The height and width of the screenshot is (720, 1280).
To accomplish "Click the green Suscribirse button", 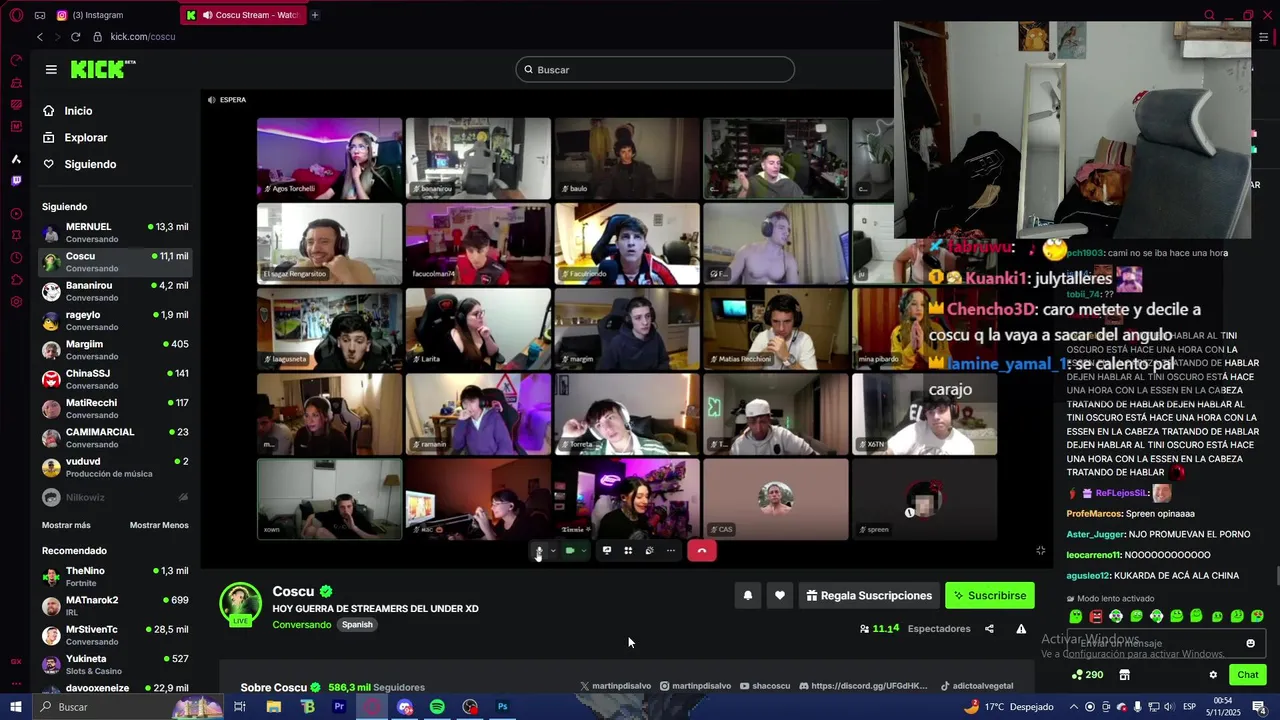I will coord(990,596).
